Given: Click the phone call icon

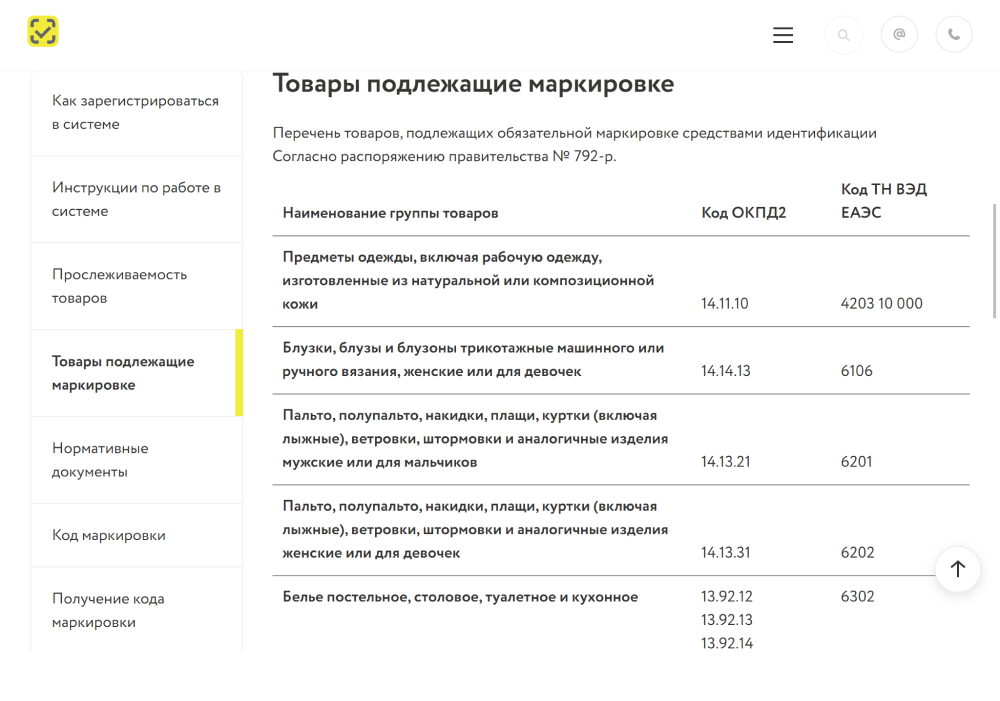Looking at the screenshot, I should pos(954,35).
